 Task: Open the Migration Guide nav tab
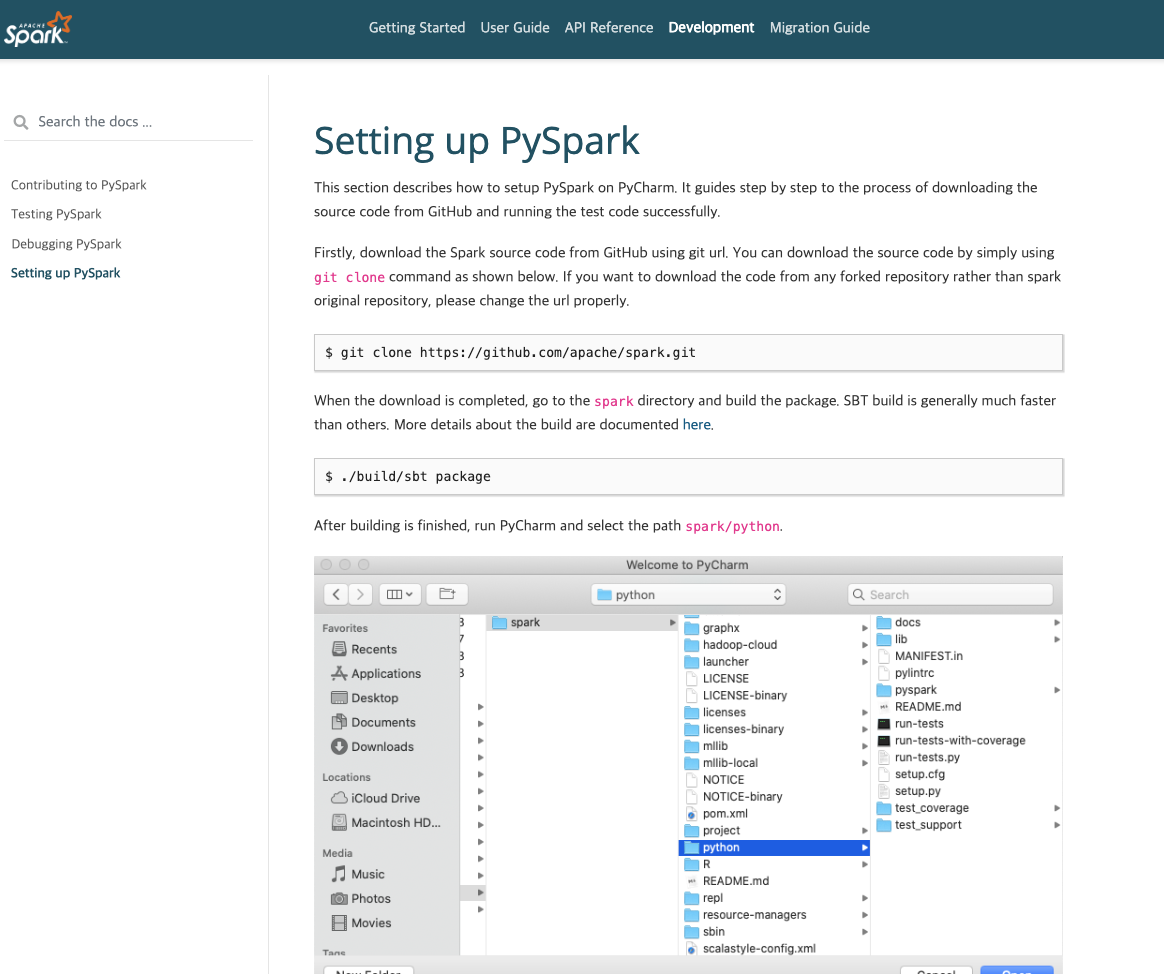(820, 27)
